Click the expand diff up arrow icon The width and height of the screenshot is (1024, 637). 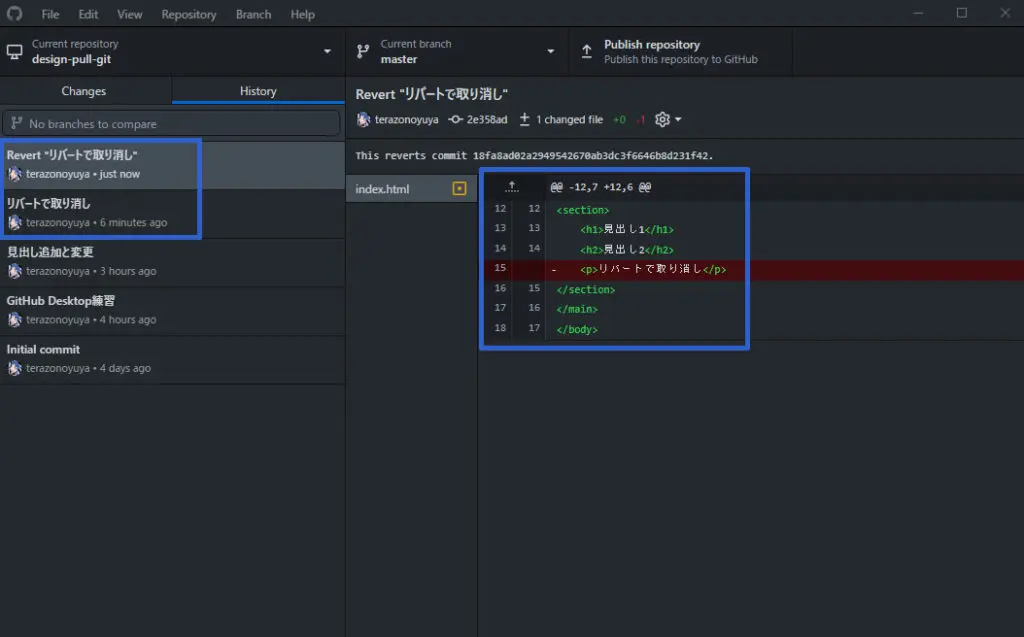(x=512, y=187)
